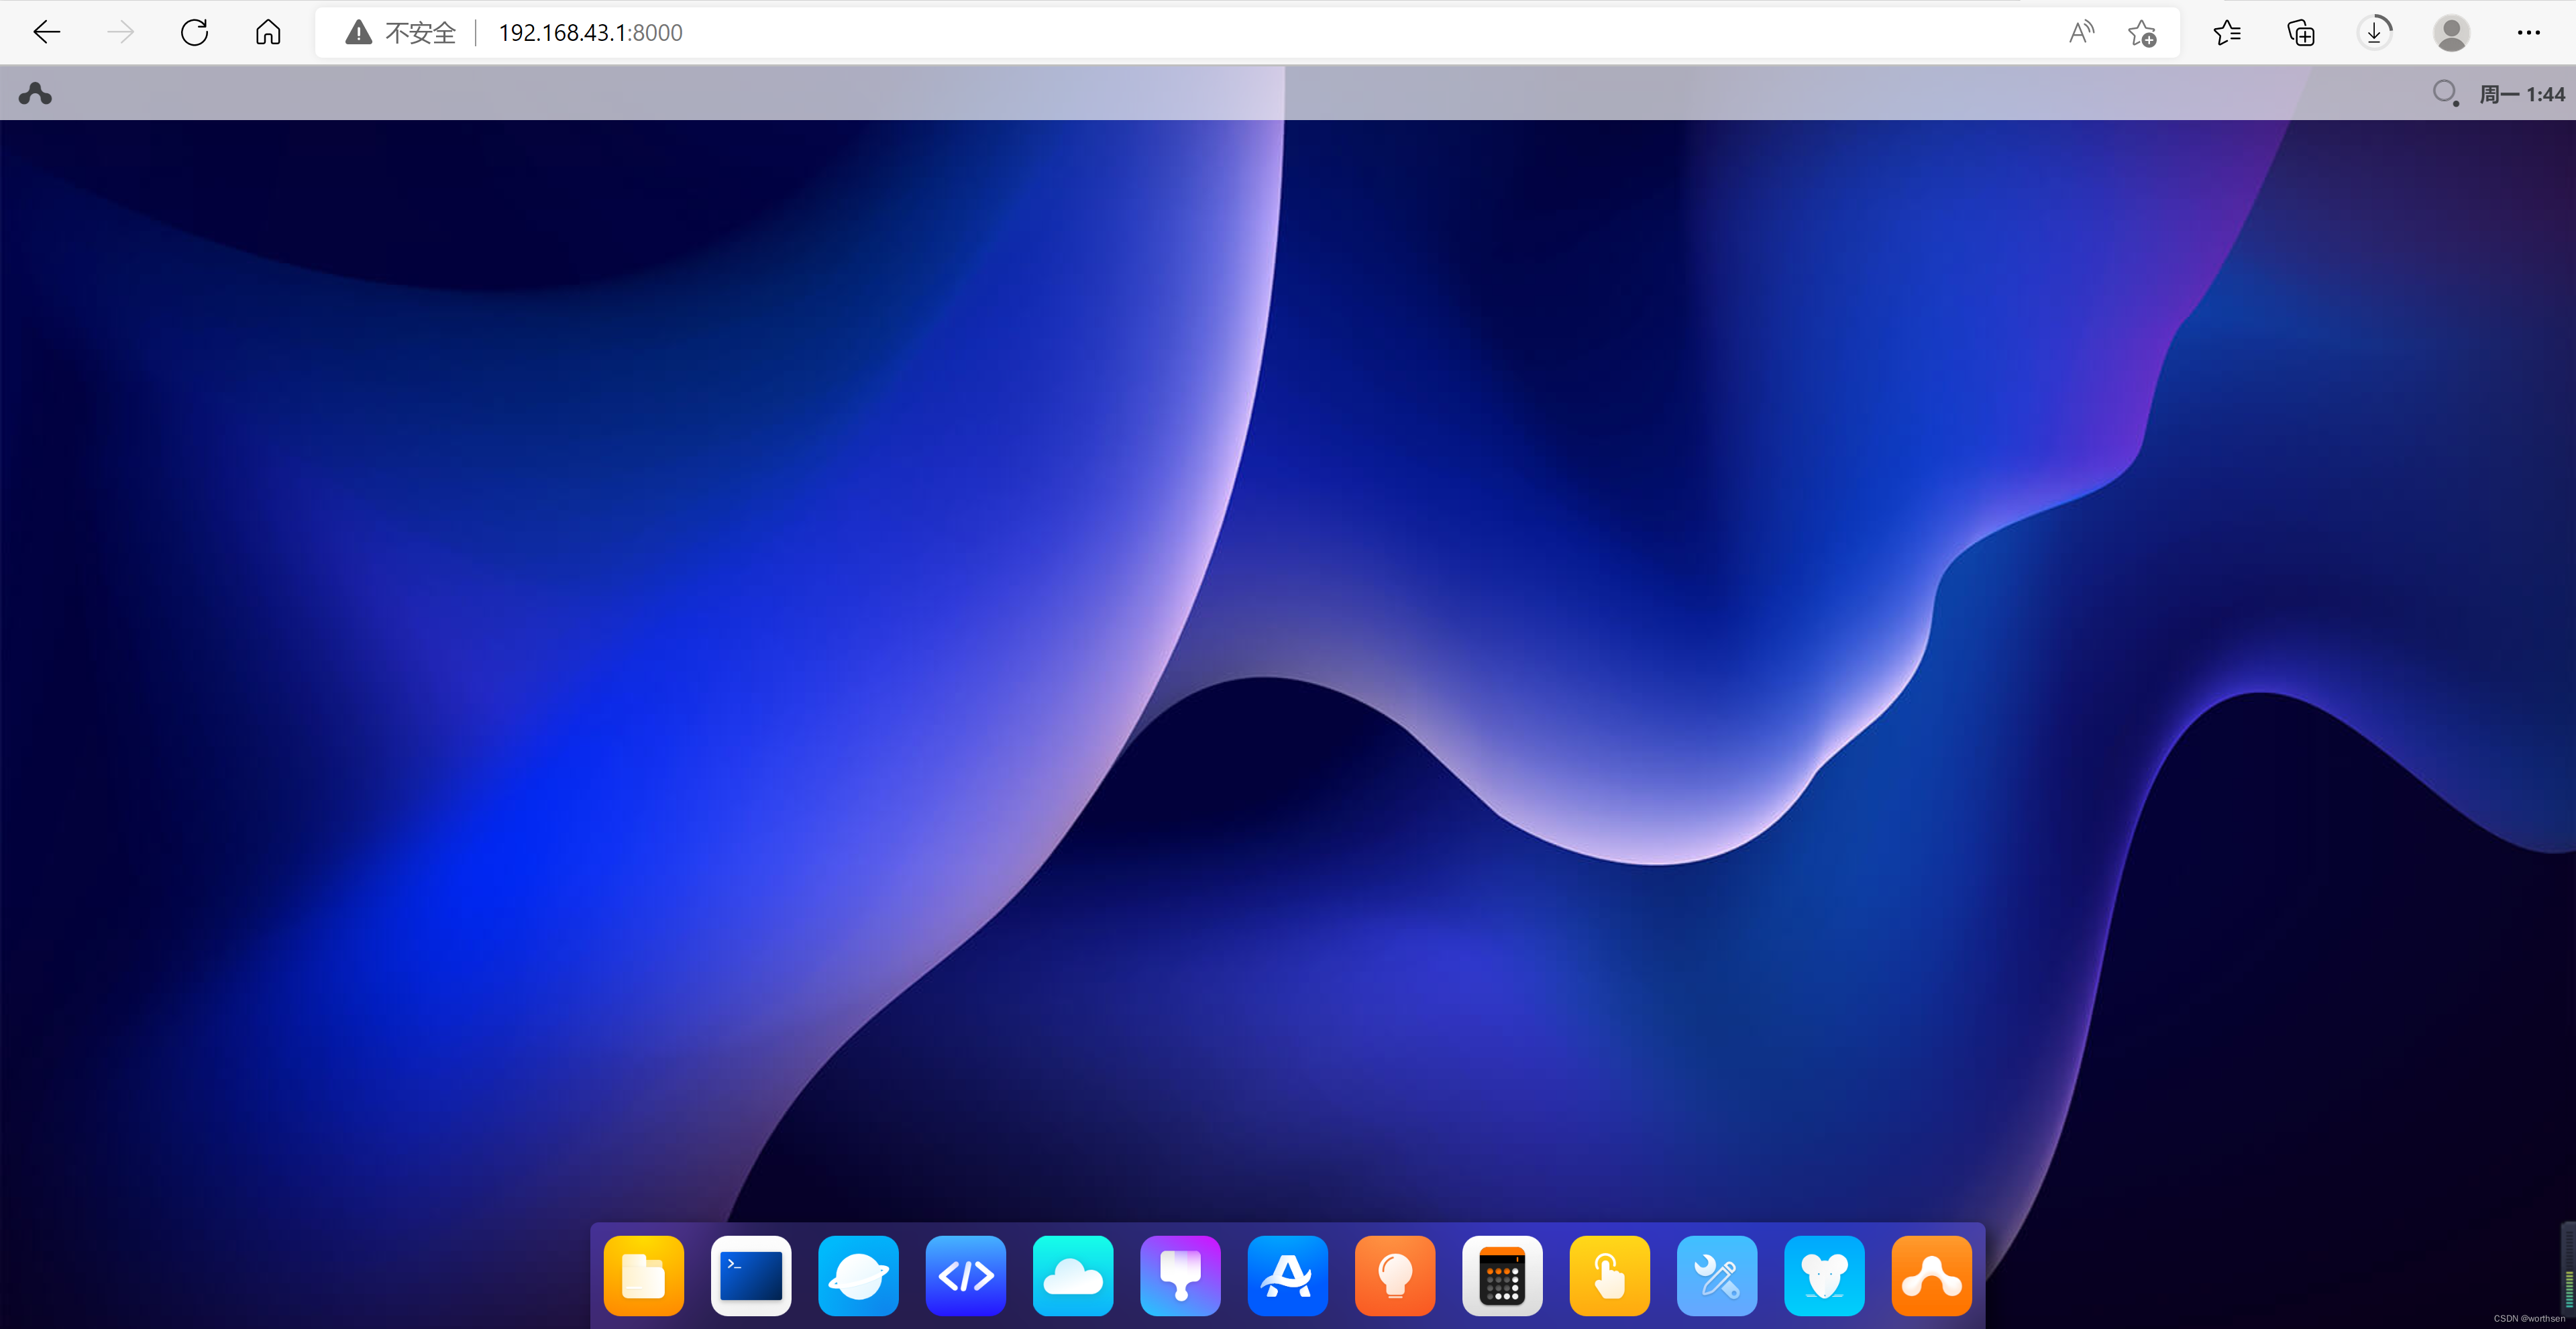The width and height of the screenshot is (2576, 1329).
Task: Launch the paintbrush theme app
Action: 1180,1275
